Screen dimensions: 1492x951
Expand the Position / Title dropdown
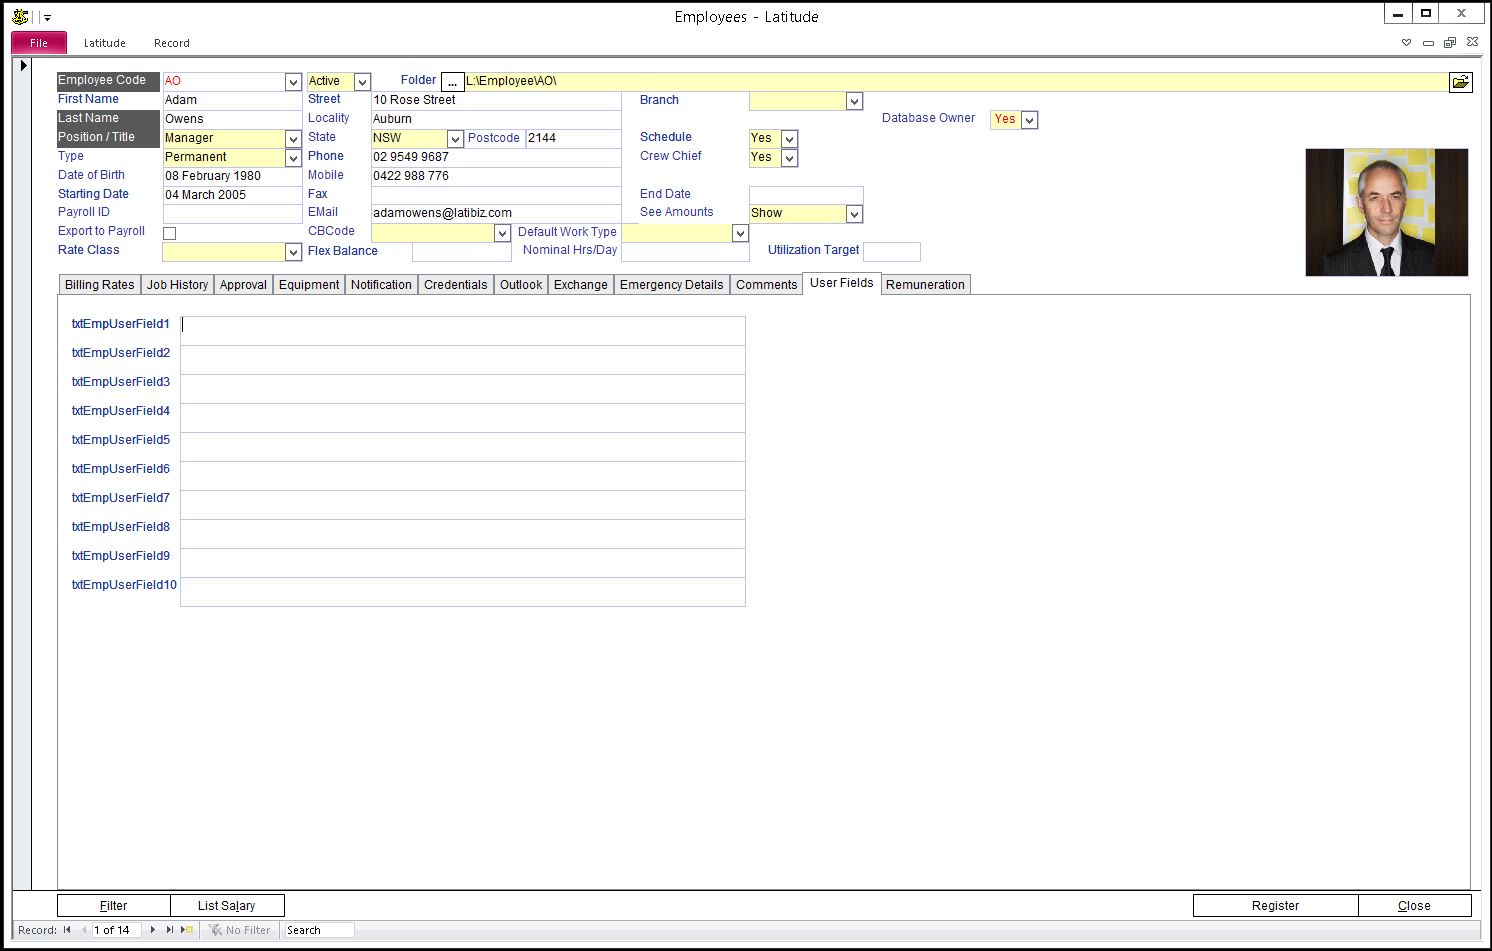coord(293,139)
